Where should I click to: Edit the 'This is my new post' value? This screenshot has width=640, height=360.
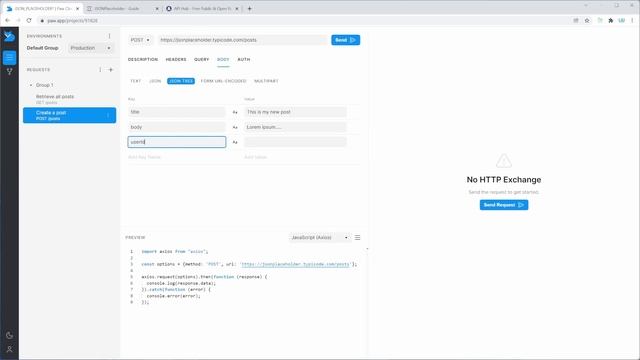click(x=295, y=112)
